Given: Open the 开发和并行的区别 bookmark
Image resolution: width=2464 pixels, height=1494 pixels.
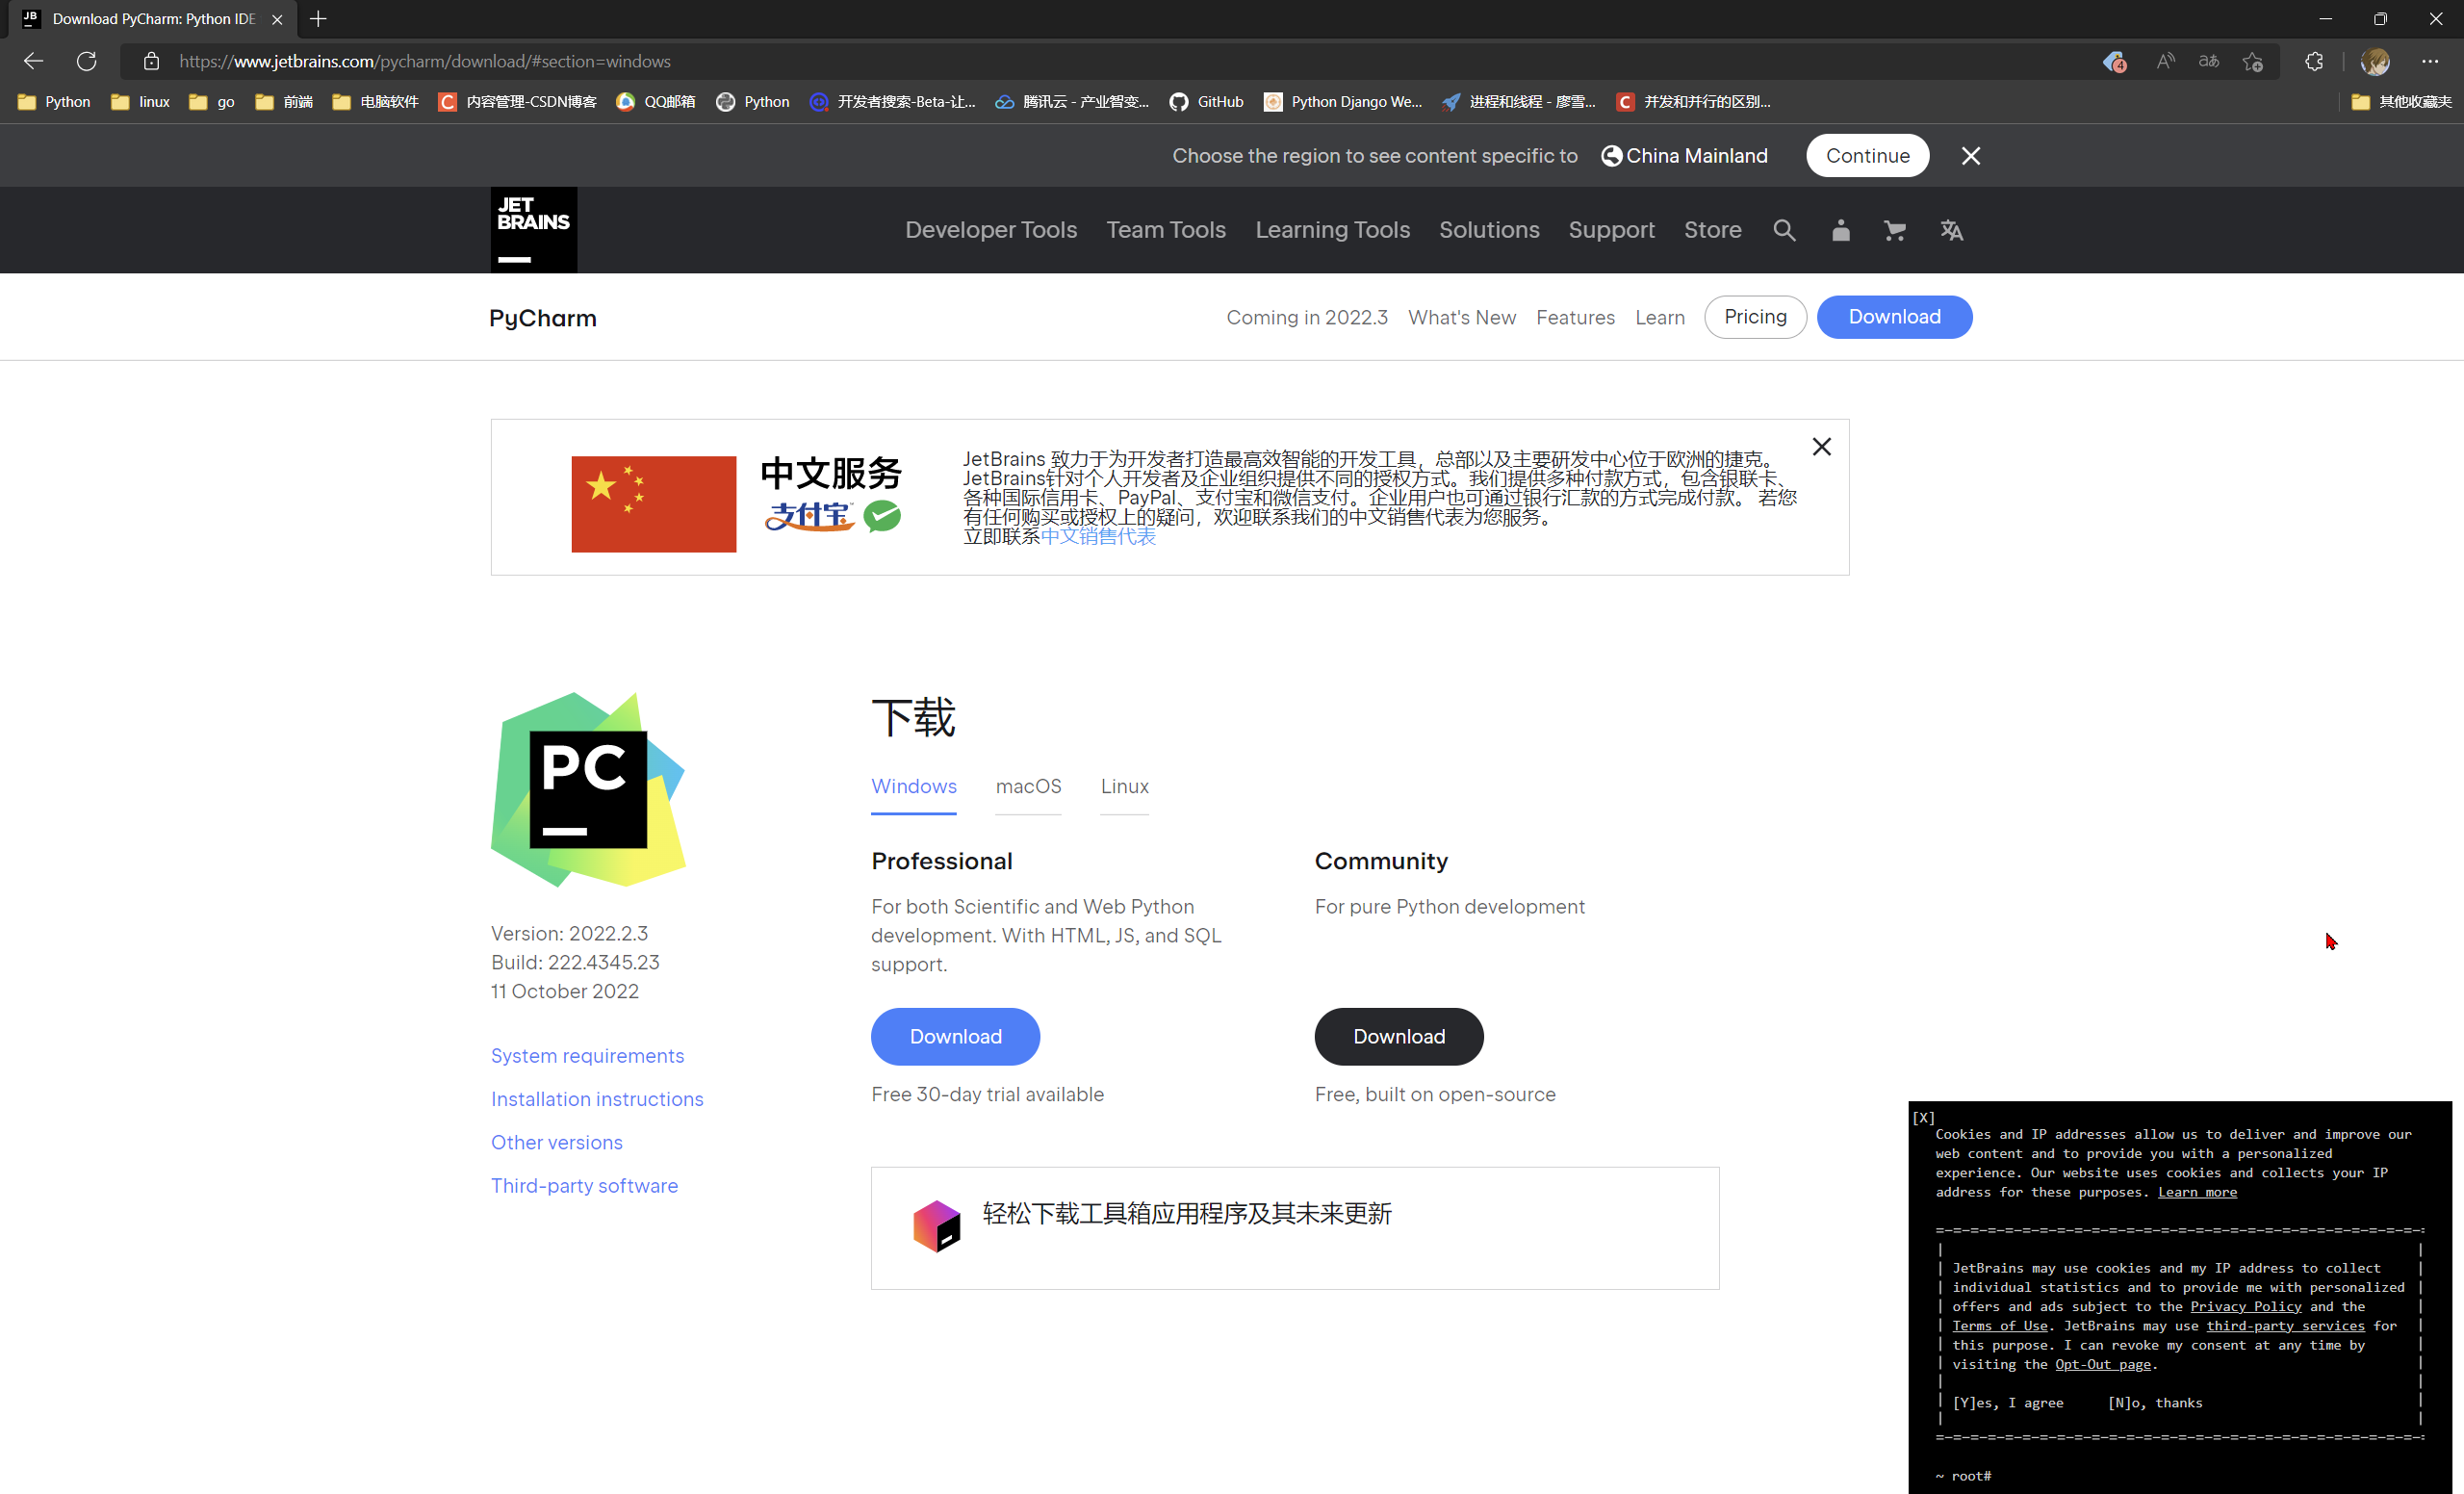Looking at the screenshot, I should (1694, 102).
